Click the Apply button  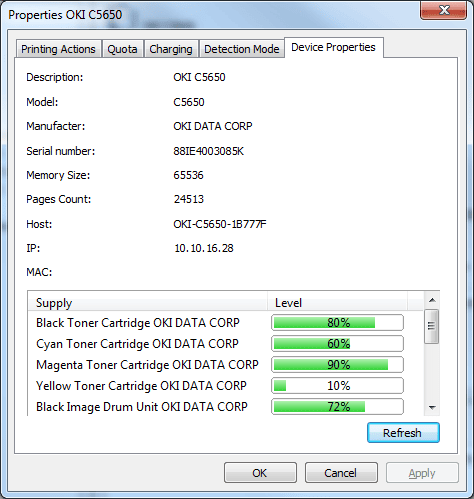click(422, 473)
